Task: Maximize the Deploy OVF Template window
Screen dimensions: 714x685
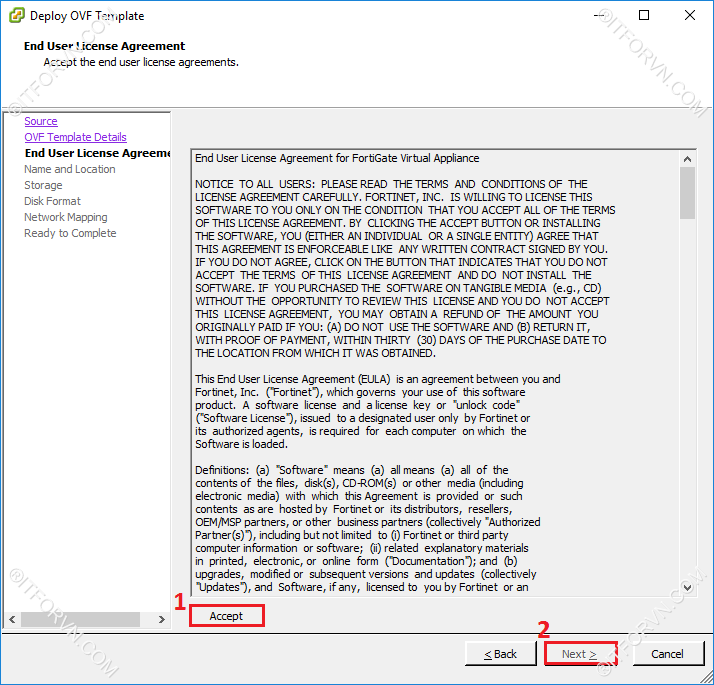Action: (644, 15)
